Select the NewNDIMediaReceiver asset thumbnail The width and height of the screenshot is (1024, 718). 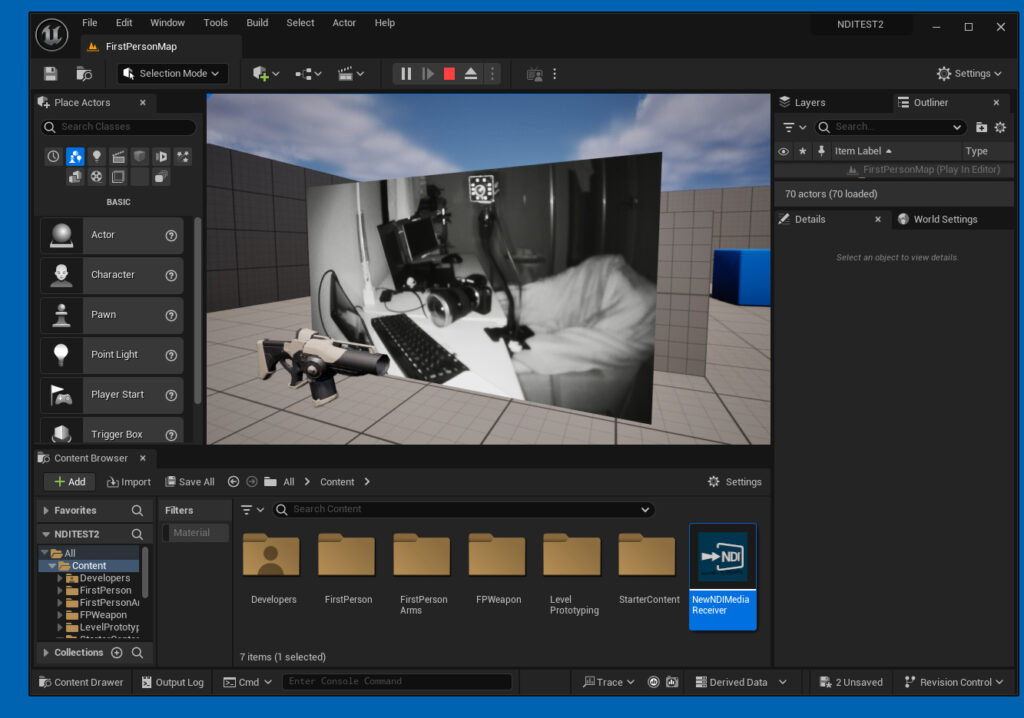(x=722, y=557)
